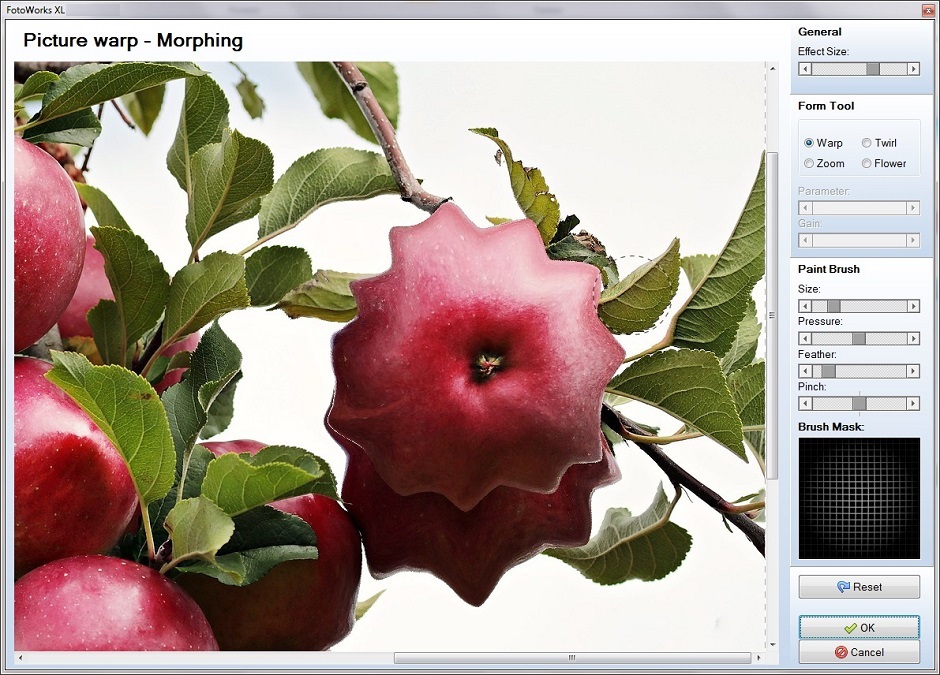Click the red prohibition icon on Cancel
The image size is (940, 675).
pyautogui.click(x=840, y=652)
